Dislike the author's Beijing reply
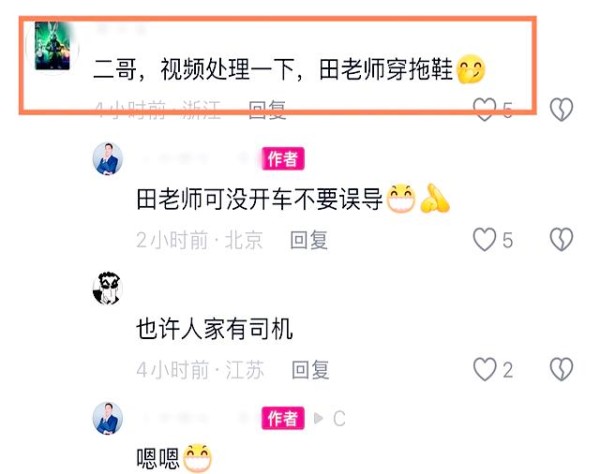Screen dimensions: 600x474 pos(561,239)
